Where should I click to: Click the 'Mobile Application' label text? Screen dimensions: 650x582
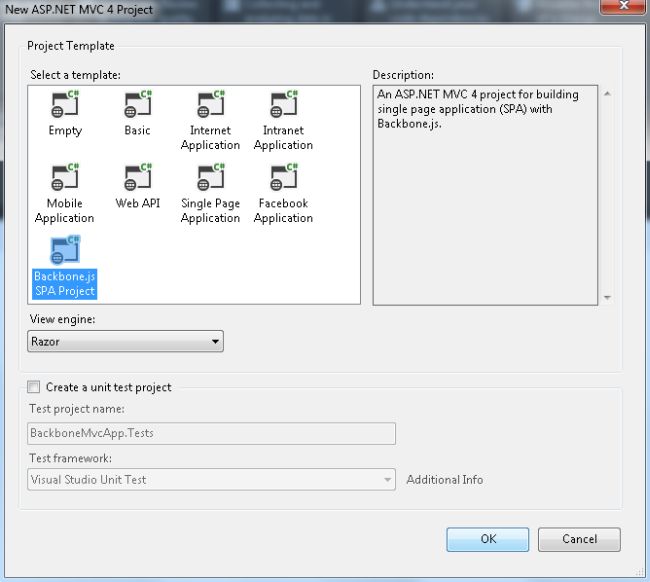(65, 211)
